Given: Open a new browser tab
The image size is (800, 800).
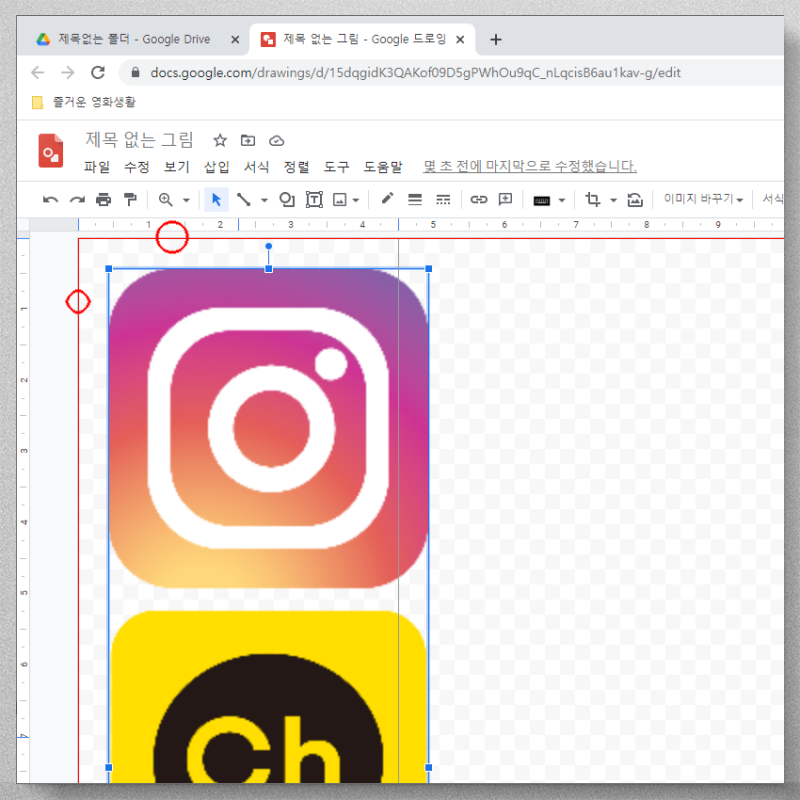Looking at the screenshot, I should pos(496,40).
